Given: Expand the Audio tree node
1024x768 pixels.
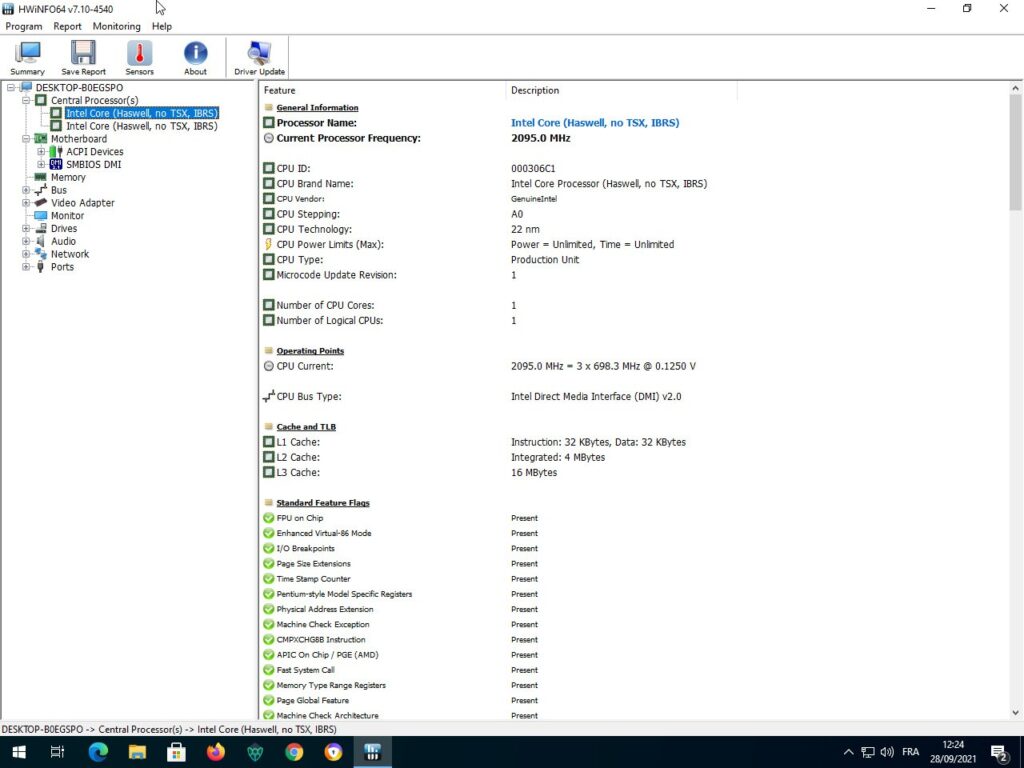Looking at the screenshot, I should coord(25,242).
